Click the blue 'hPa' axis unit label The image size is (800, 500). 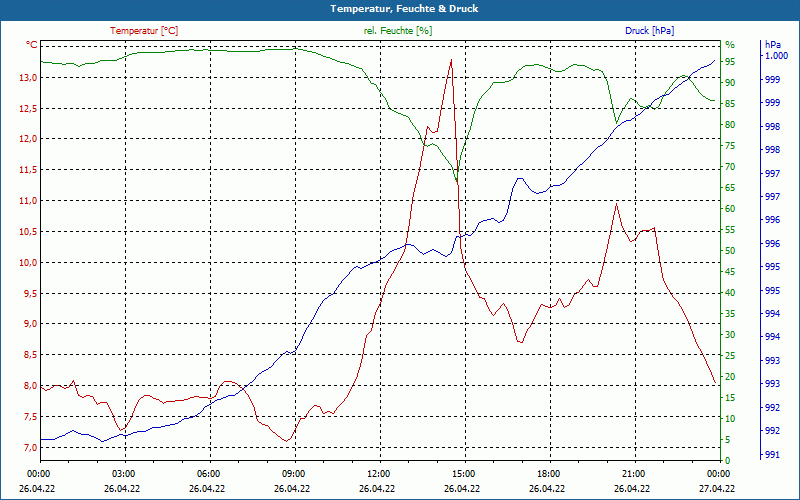point(773,45)
